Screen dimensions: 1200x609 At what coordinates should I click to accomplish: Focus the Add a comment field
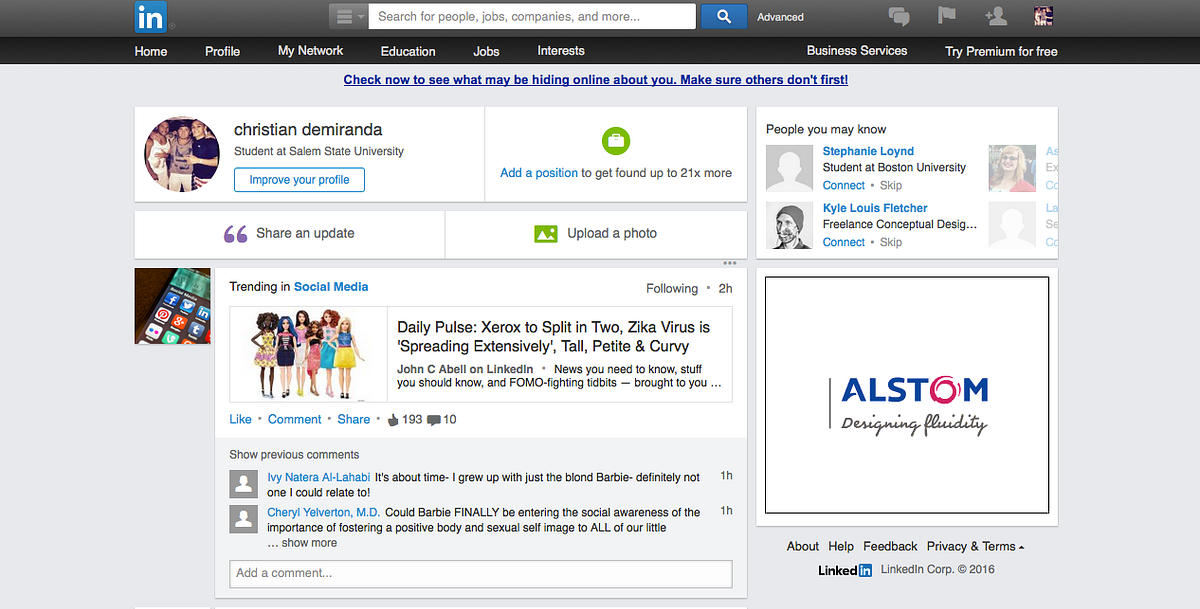pos(481,574)
